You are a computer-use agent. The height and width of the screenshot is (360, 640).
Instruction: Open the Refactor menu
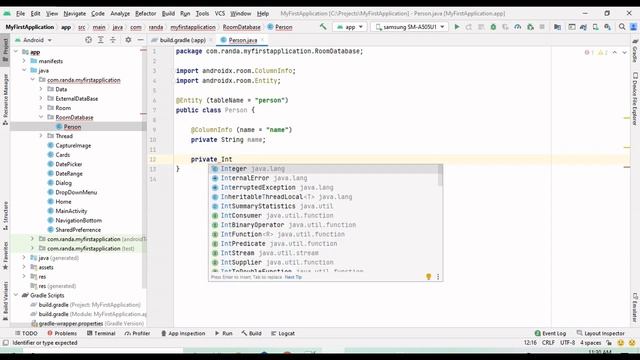coord(146,13)
